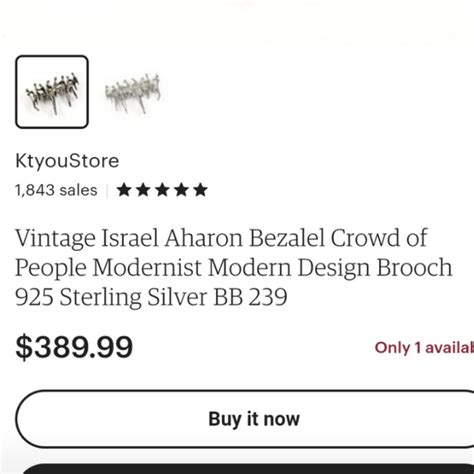Click 'Aharon Bezalel' in the product title

[245, 238]
